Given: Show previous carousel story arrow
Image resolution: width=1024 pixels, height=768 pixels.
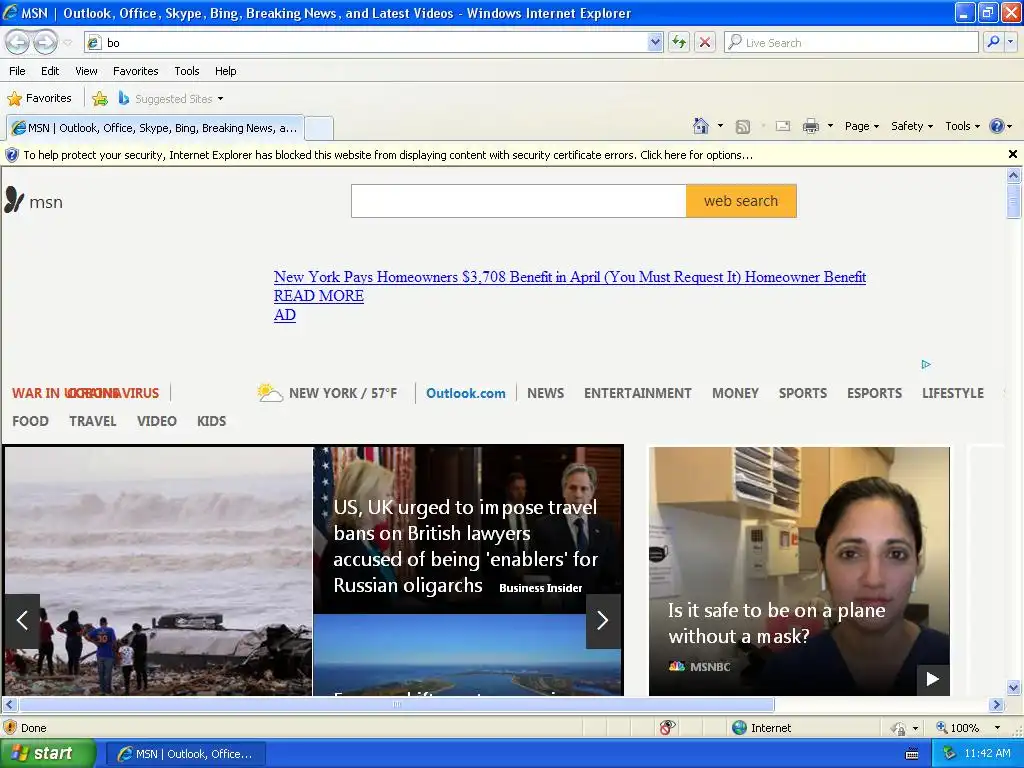Looking at the screenshot, I should [x=22, y=620].
